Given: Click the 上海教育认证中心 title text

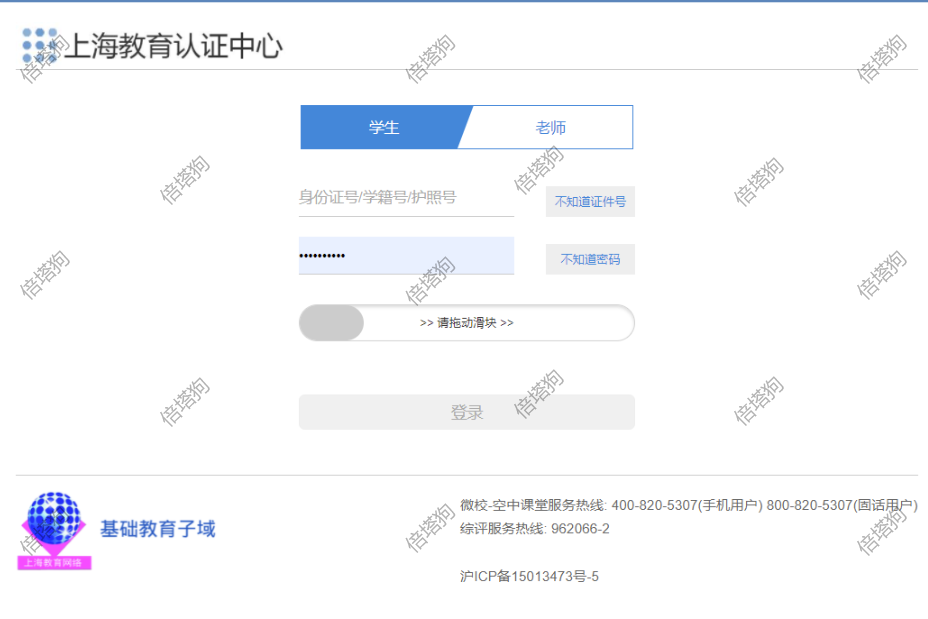Looking at the screenshot, I should coord(173,46).
